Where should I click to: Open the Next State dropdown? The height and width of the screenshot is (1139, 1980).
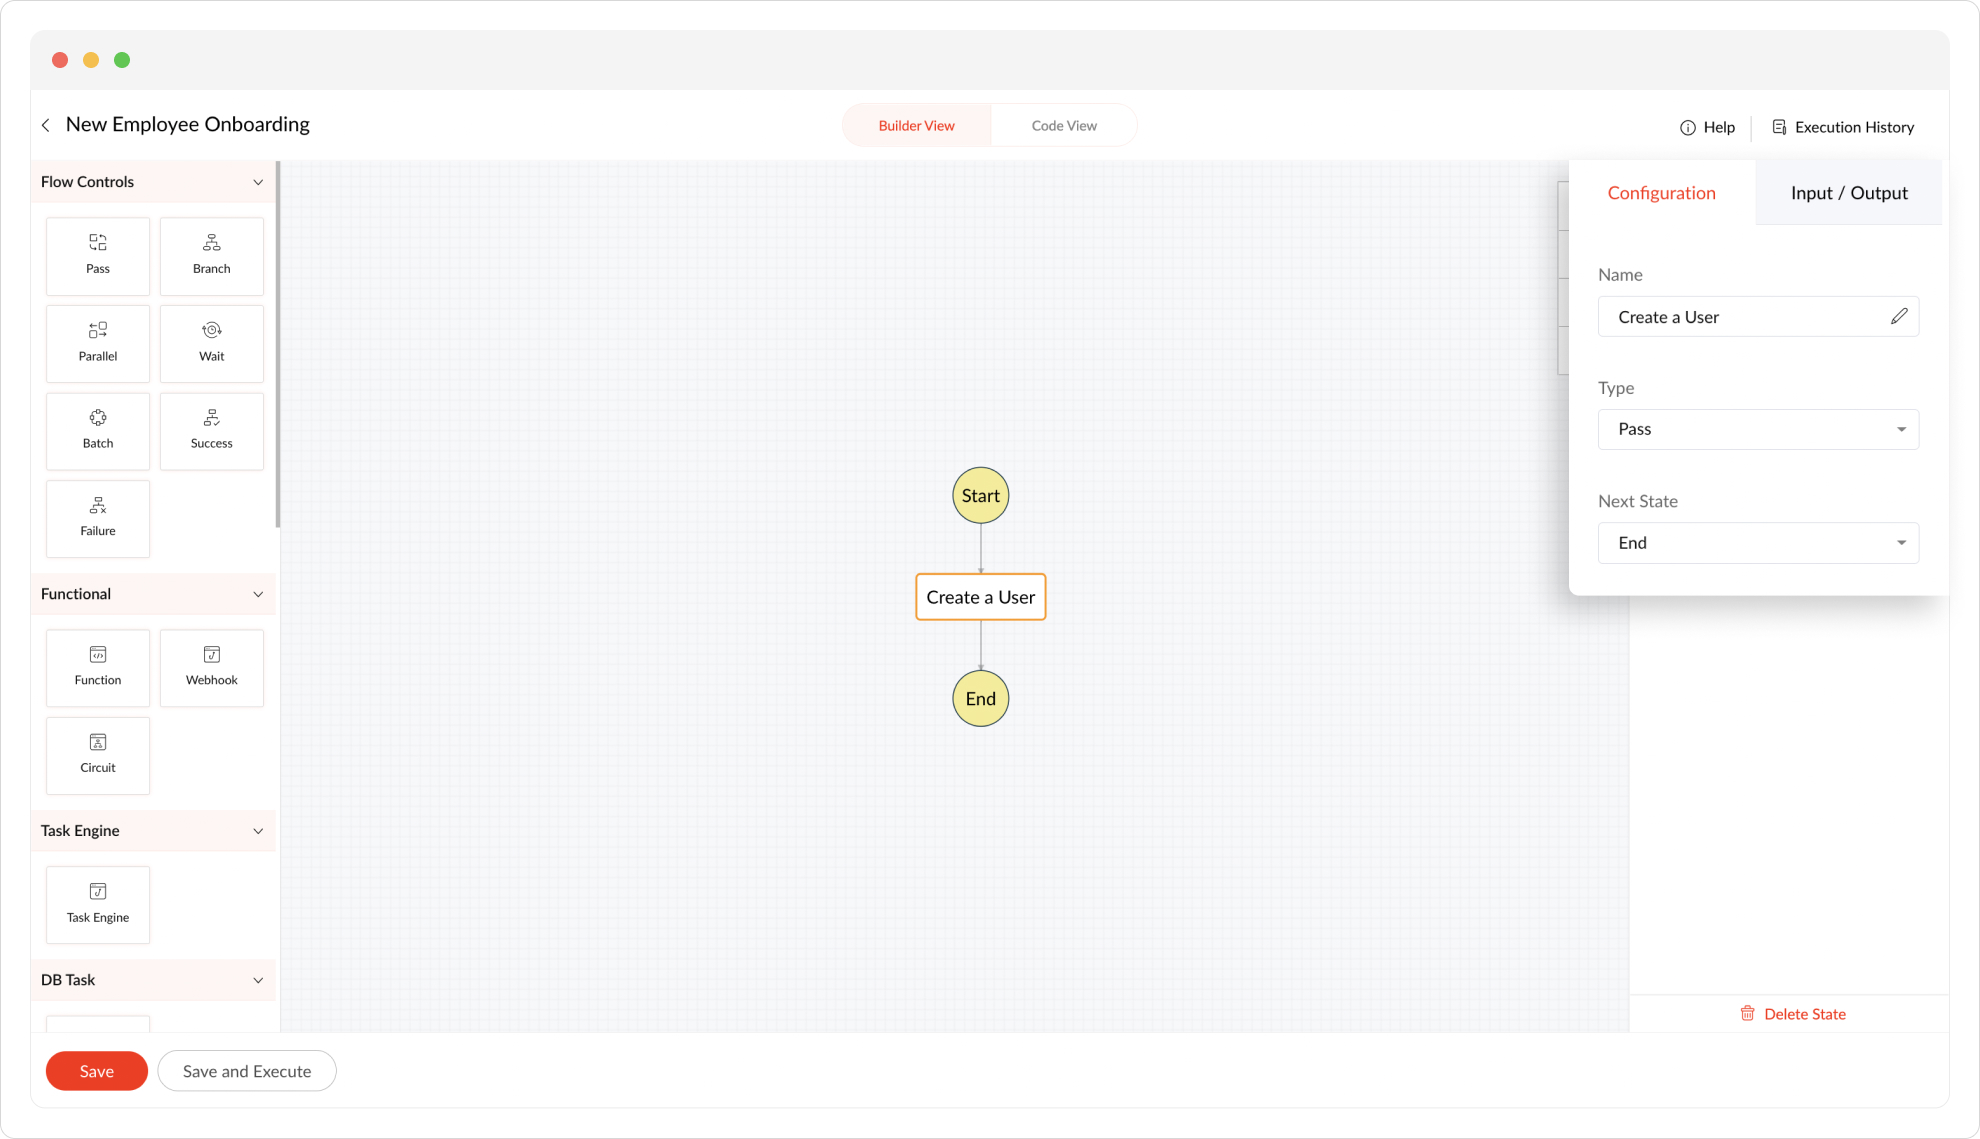(1757, 543)
